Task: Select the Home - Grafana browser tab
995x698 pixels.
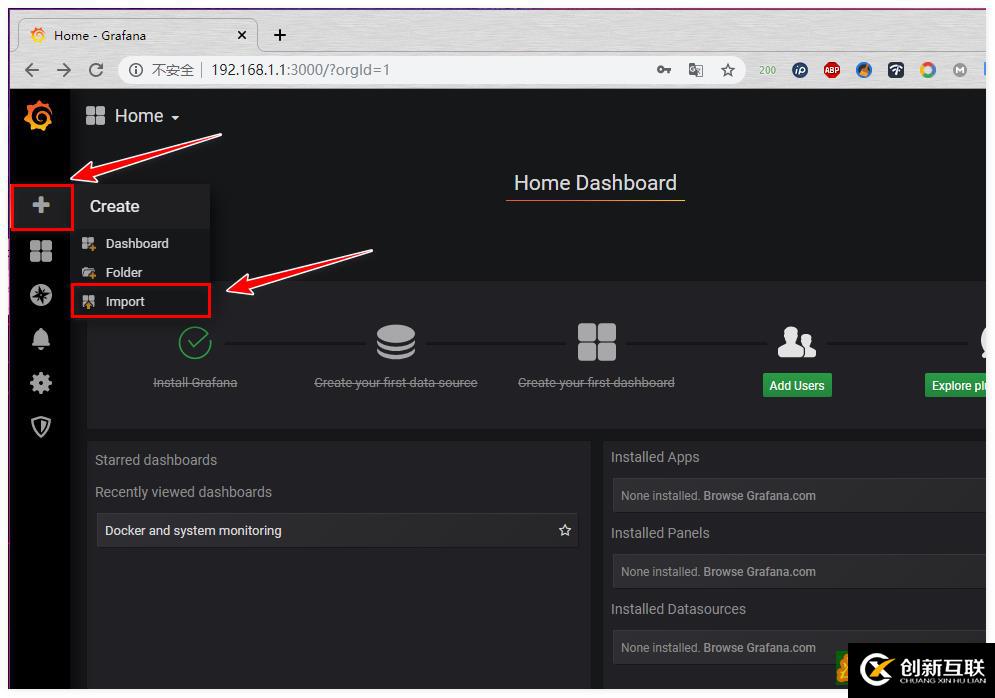Action: (x=138, y=35)
